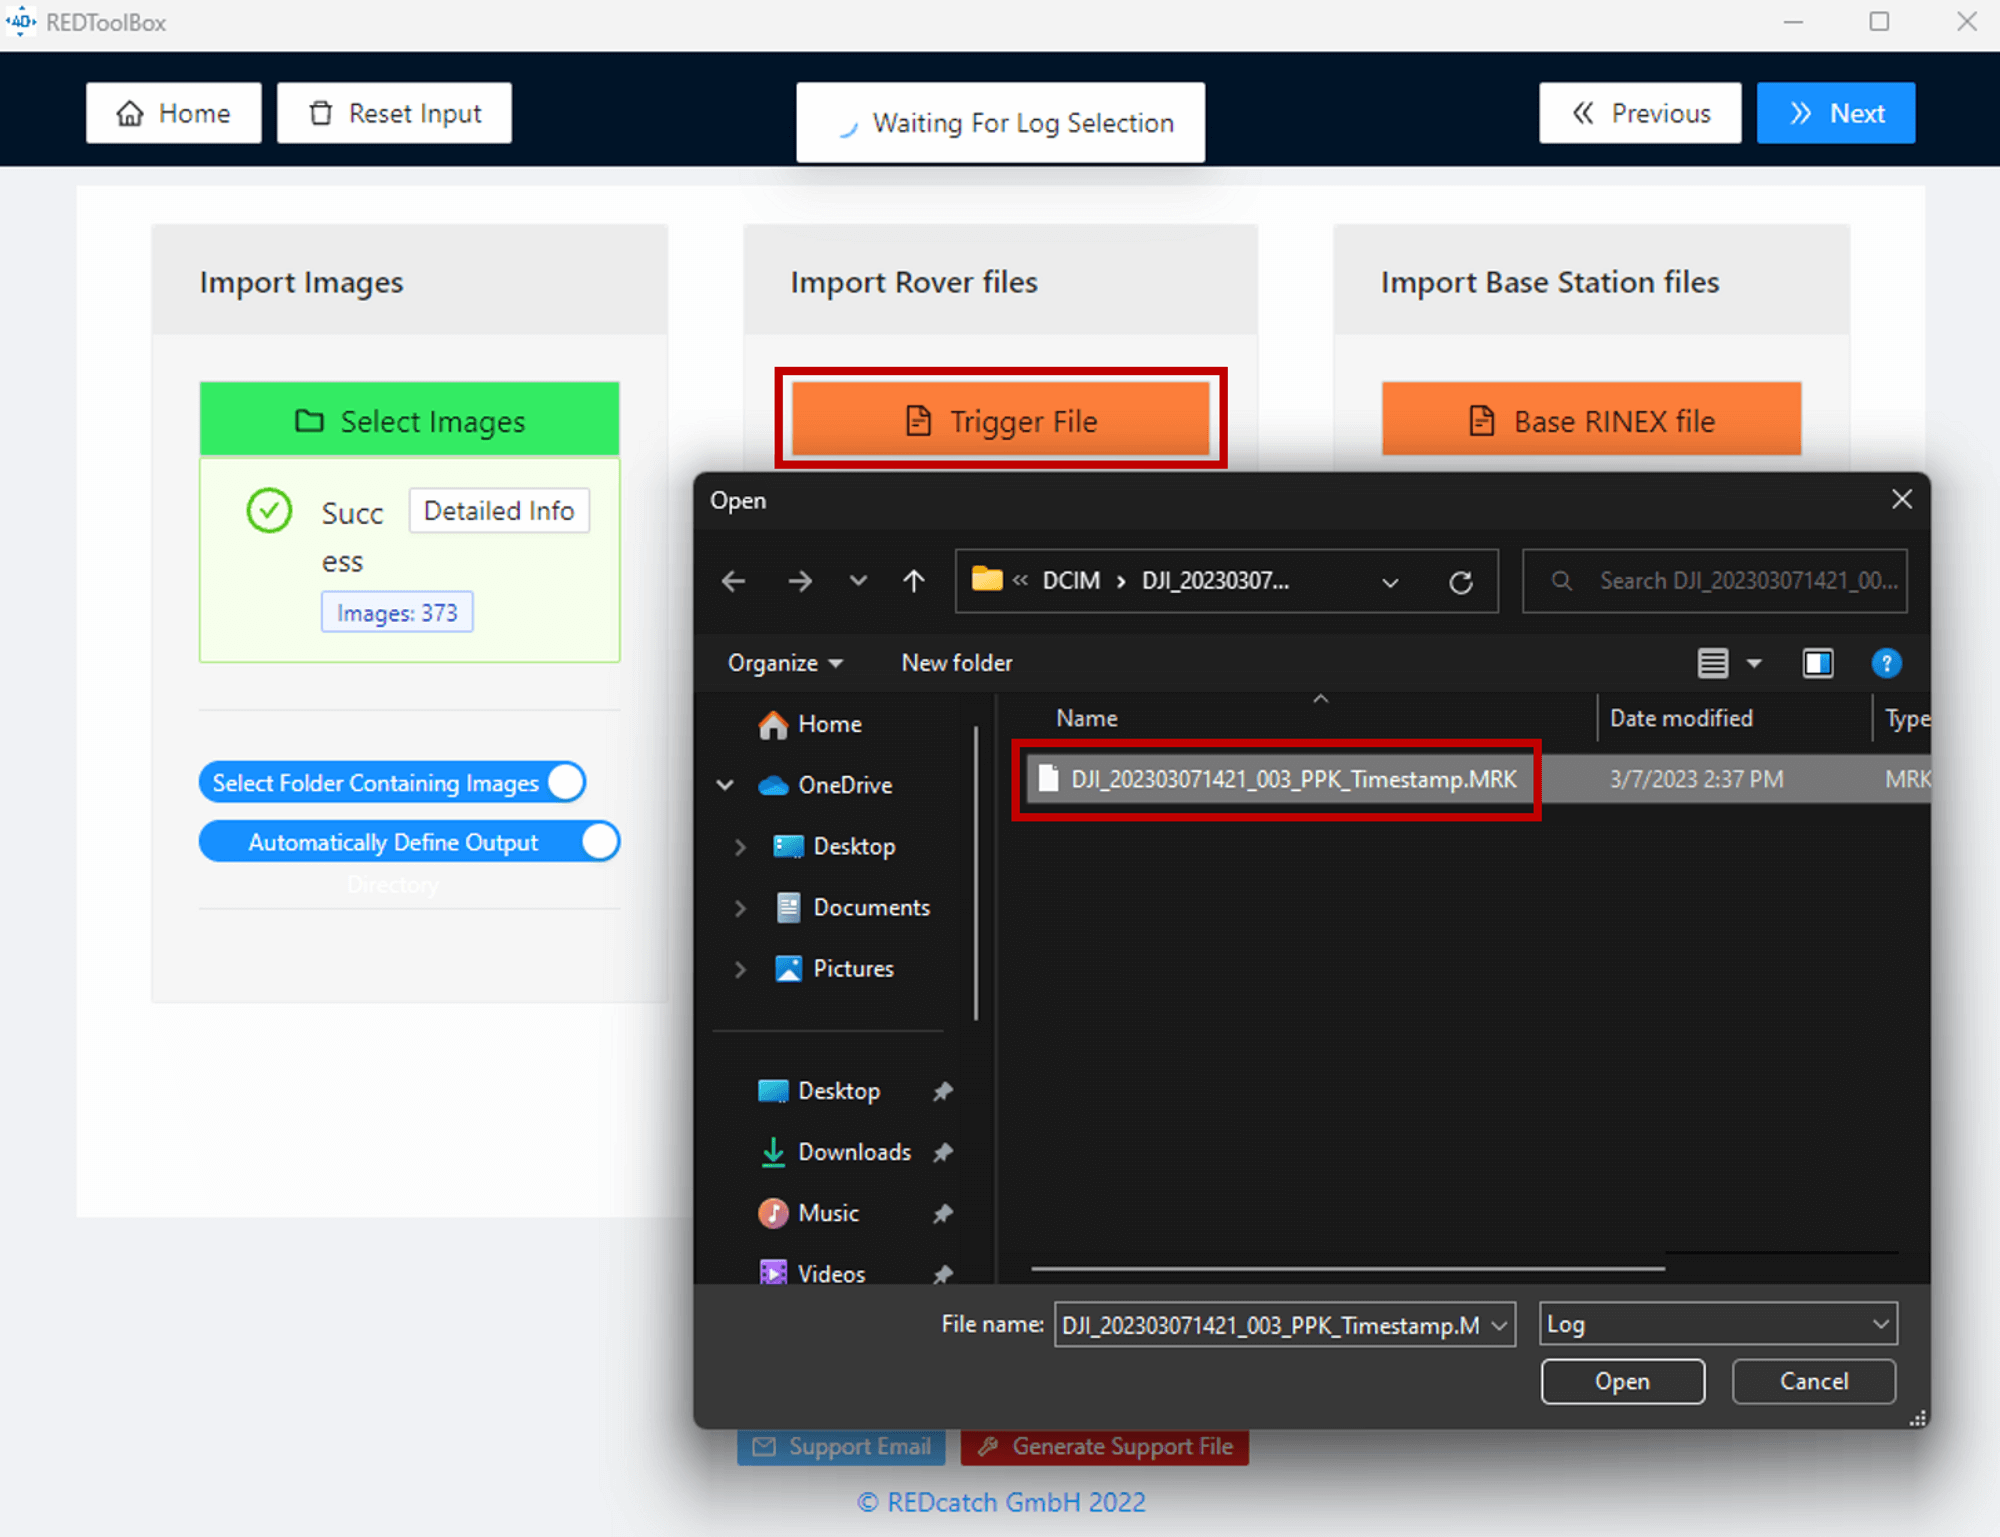Click the Generate Support File icon
Screen dimensions: 2000x1537
click(x=988, y=1446)
